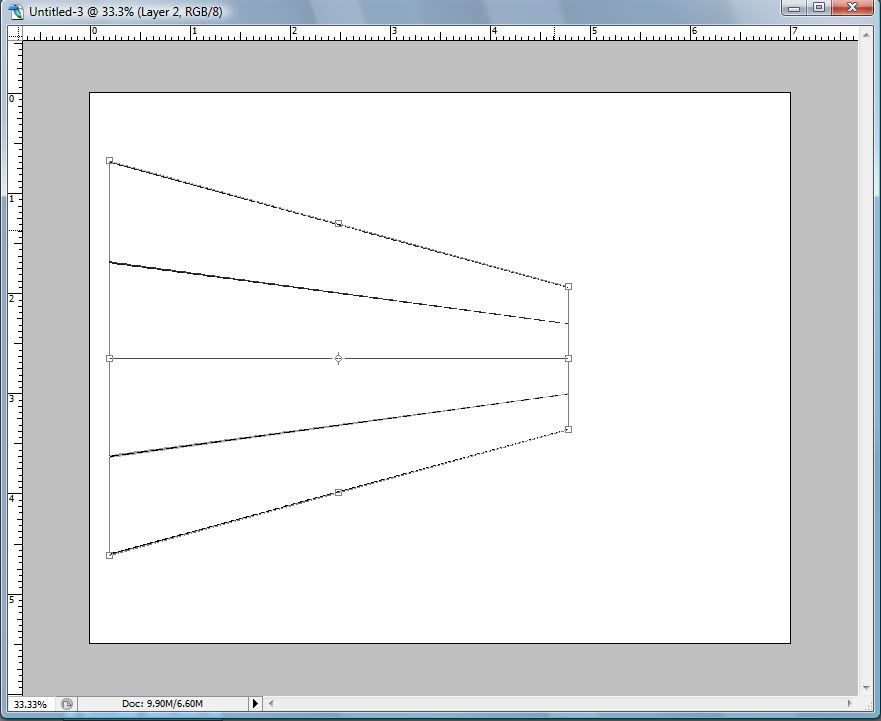Click the left edge middle transform handle
The image size is (881, 721).
110,359
